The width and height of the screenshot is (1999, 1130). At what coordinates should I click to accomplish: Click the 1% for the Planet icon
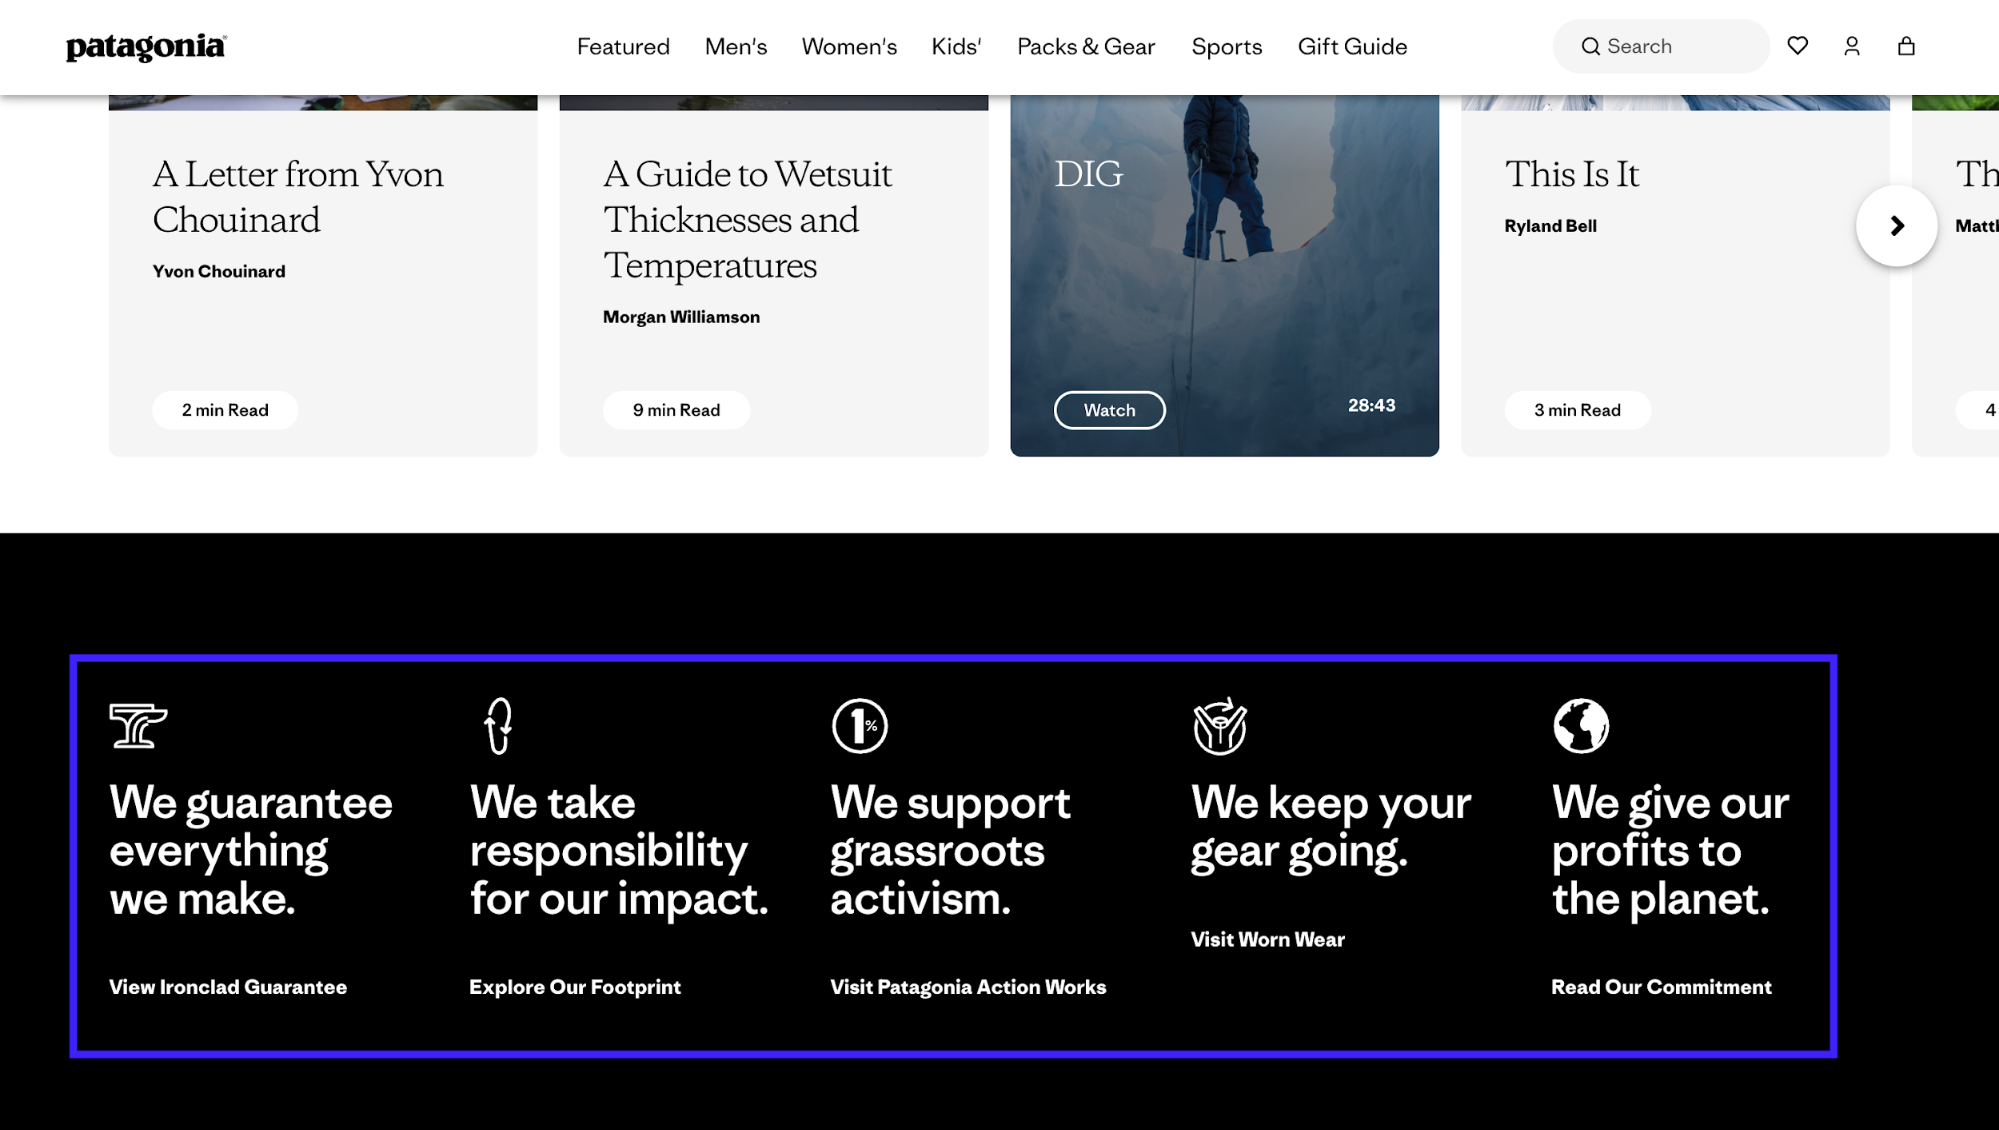859,725
